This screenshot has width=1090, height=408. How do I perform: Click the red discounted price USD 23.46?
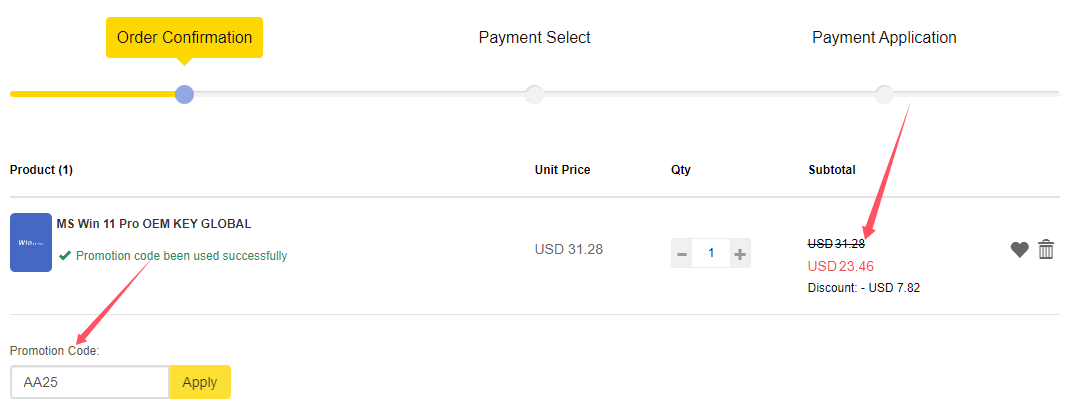840,266
